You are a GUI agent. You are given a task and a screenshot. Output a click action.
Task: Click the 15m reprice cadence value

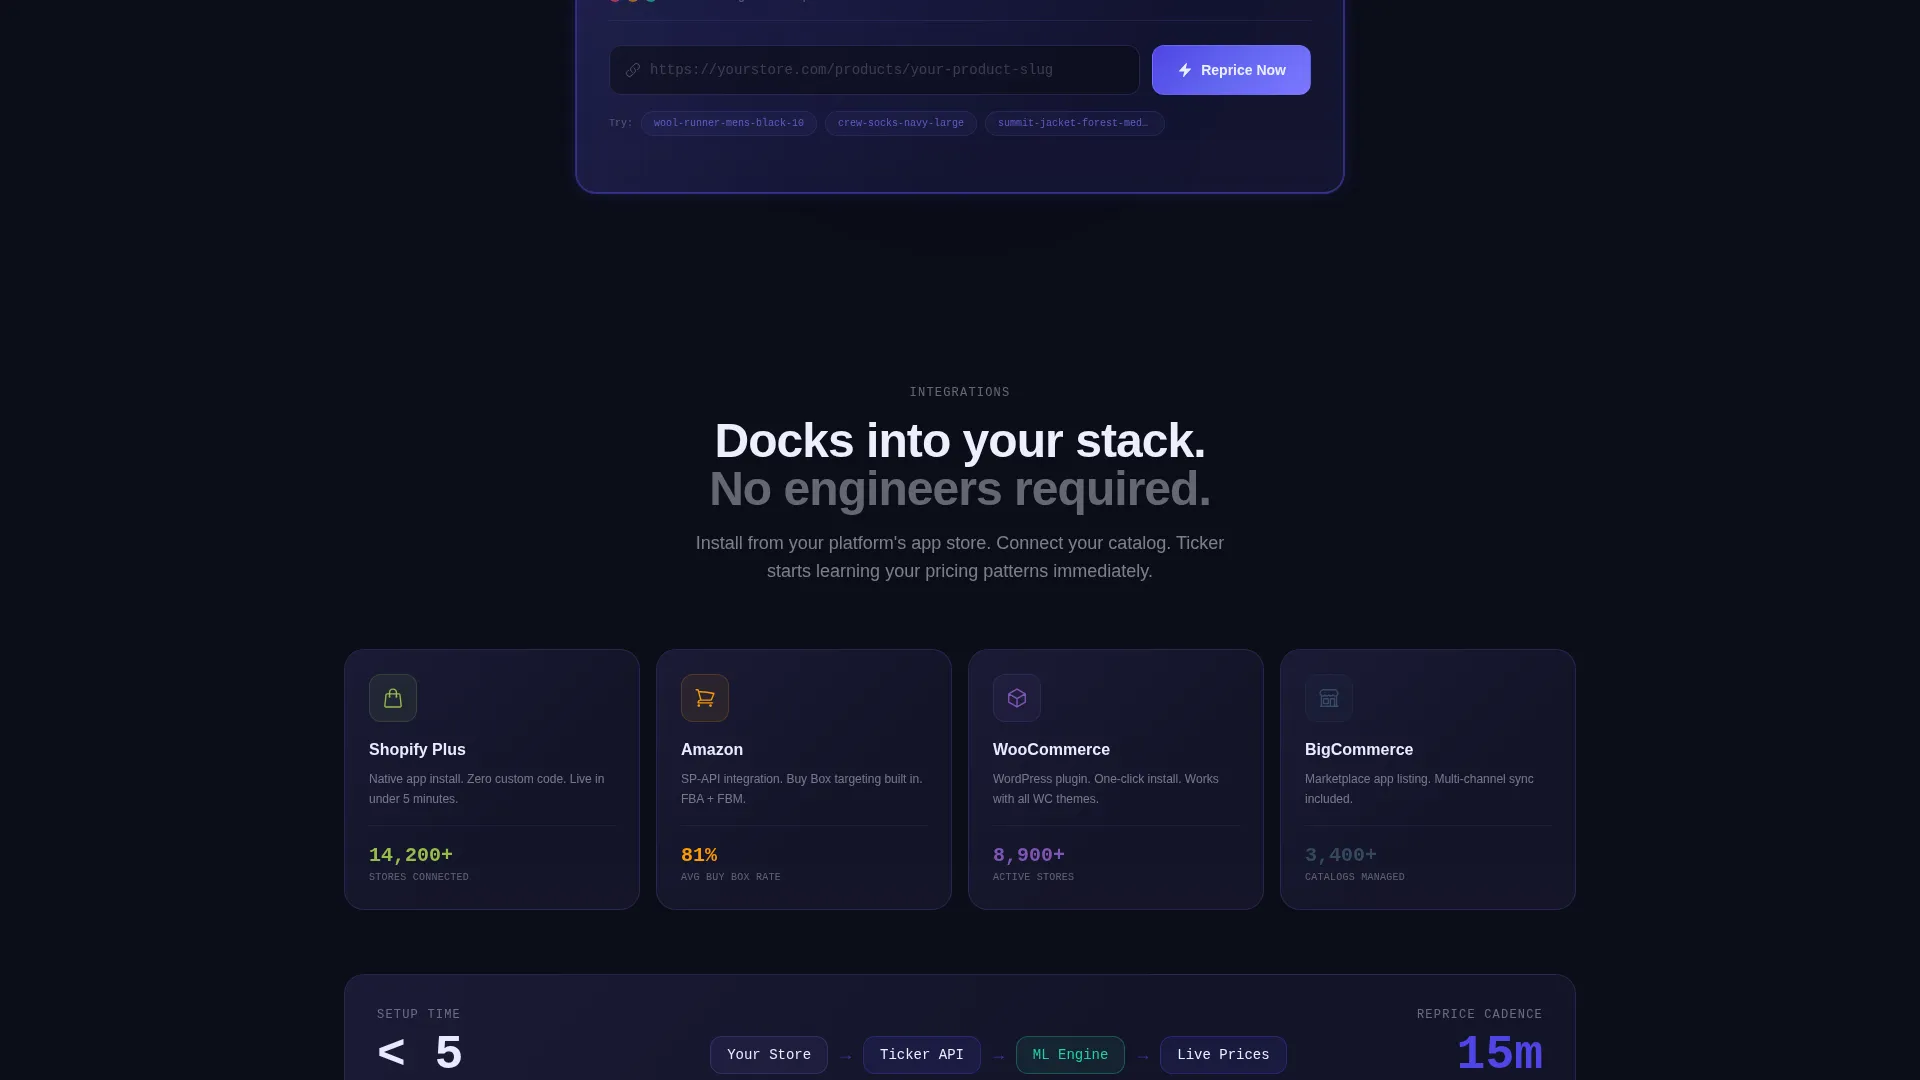(x=1499, y=1054)
